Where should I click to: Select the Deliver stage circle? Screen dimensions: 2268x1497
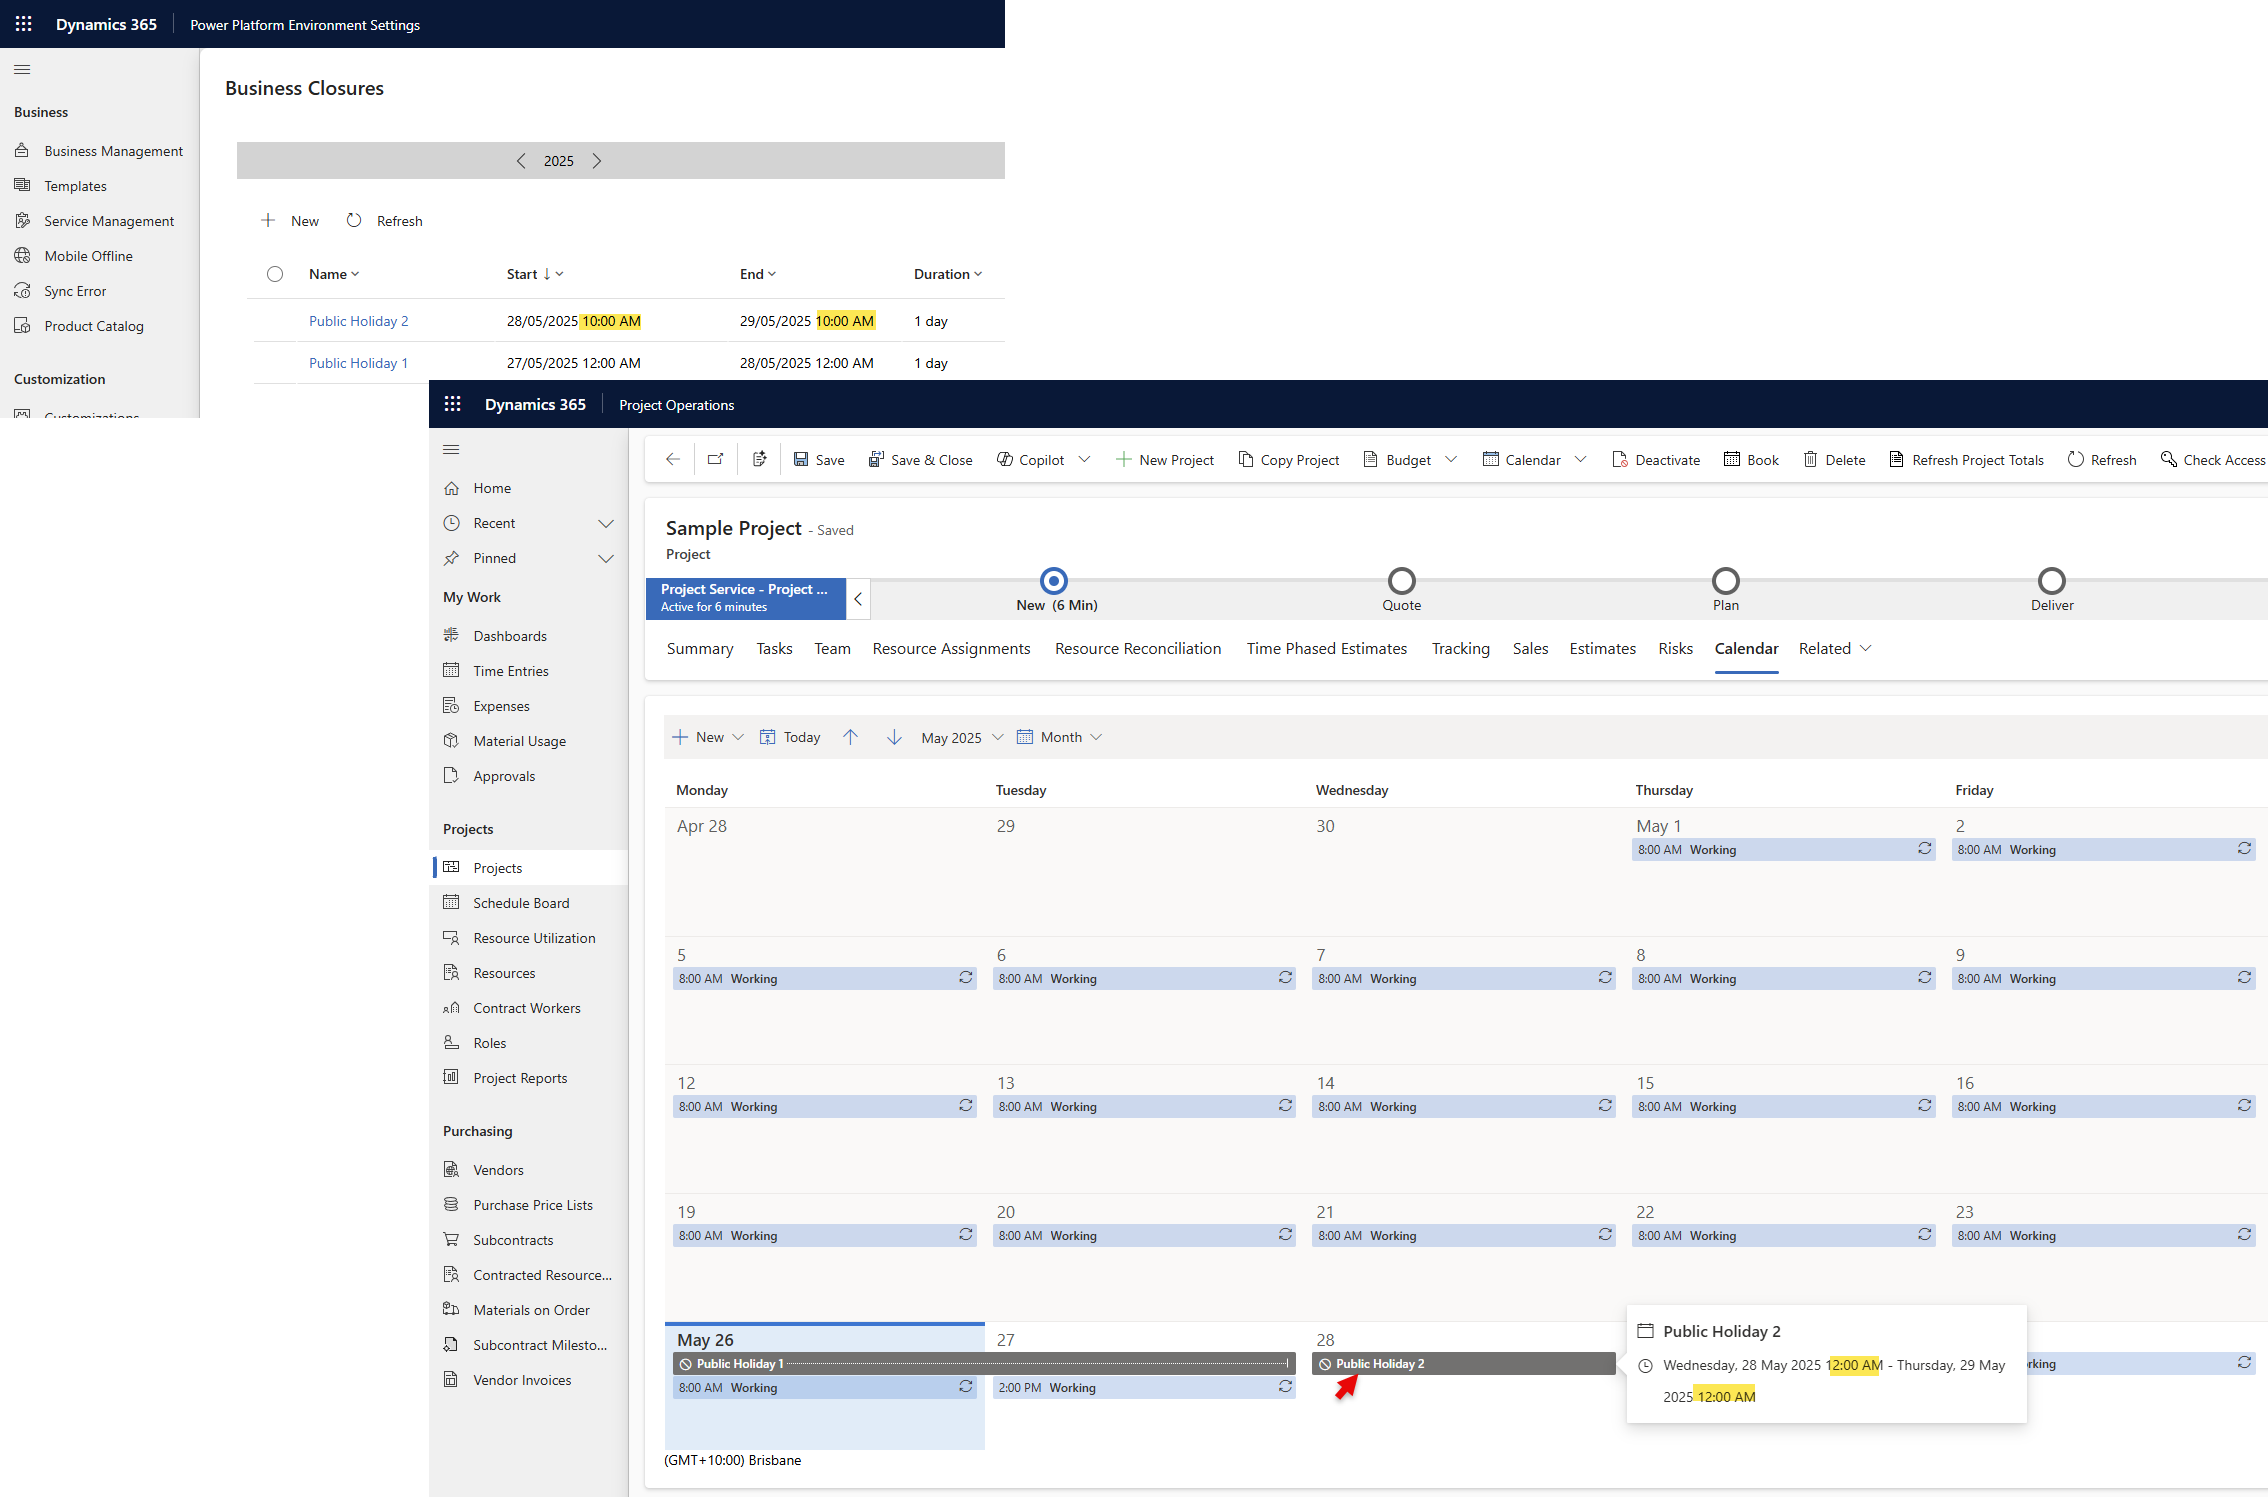tap(2052, 581)
